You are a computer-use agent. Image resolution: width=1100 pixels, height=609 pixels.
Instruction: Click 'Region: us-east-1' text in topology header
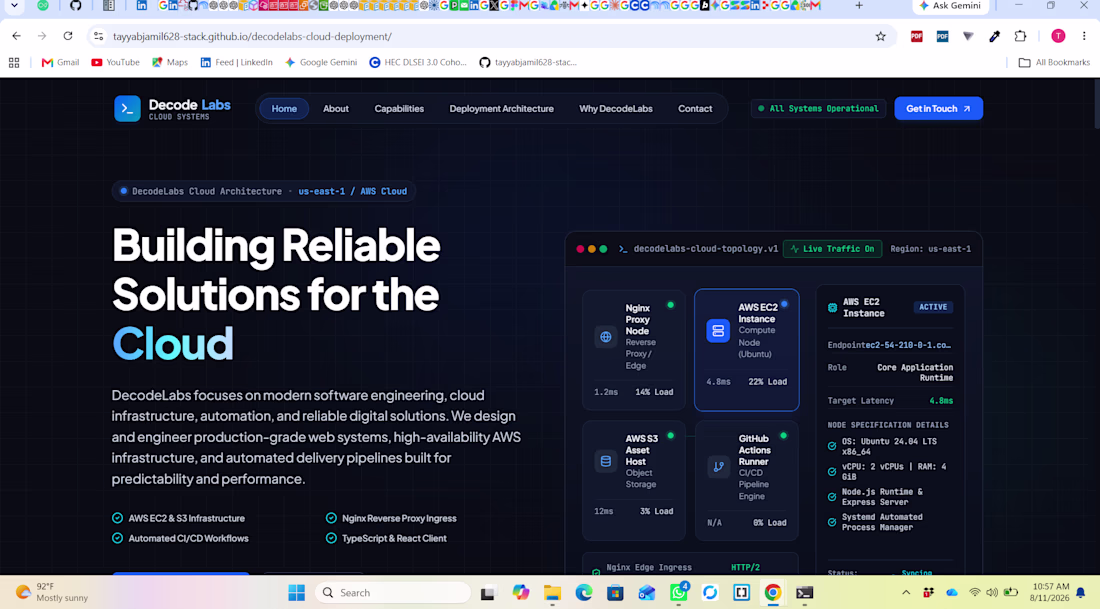tap(931, 249)
